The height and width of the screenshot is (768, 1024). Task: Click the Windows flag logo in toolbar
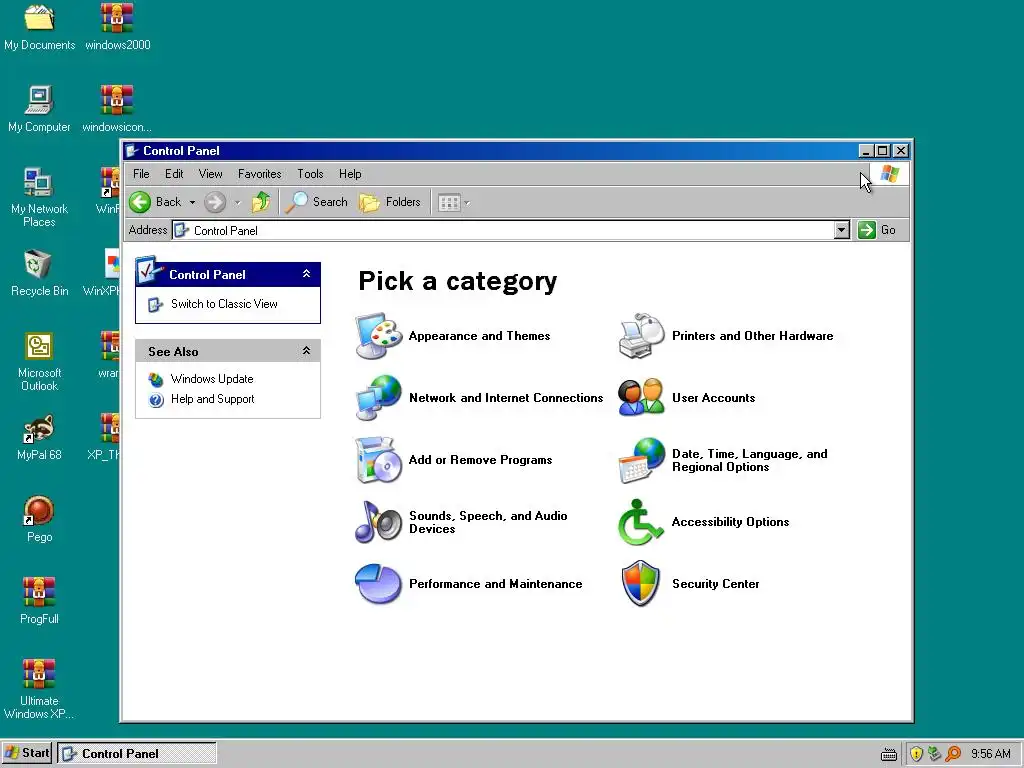889,174
